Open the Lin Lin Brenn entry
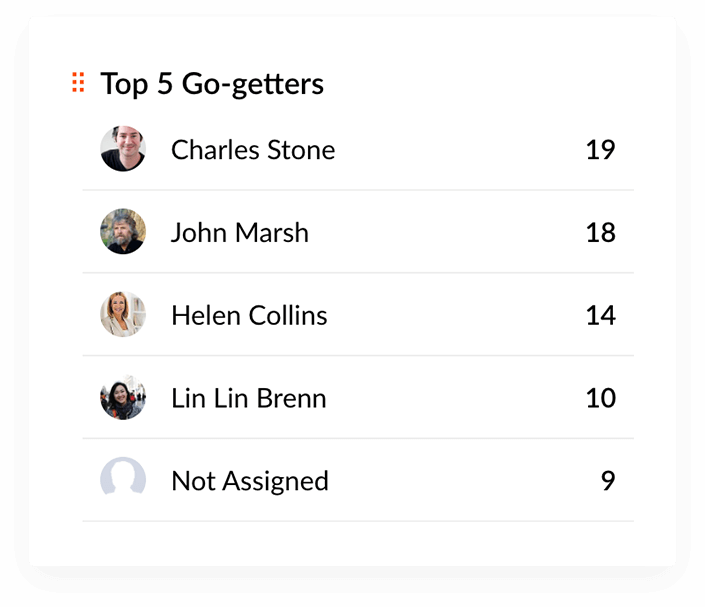The width and height of the screenshot is (705, 607). 249,399
